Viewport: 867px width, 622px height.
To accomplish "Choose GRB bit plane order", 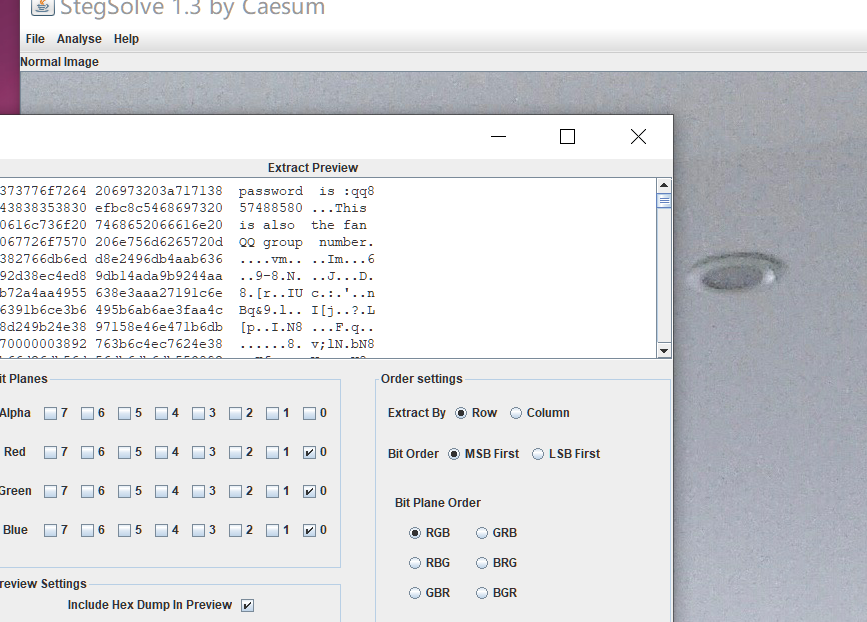I will point(482,533).
